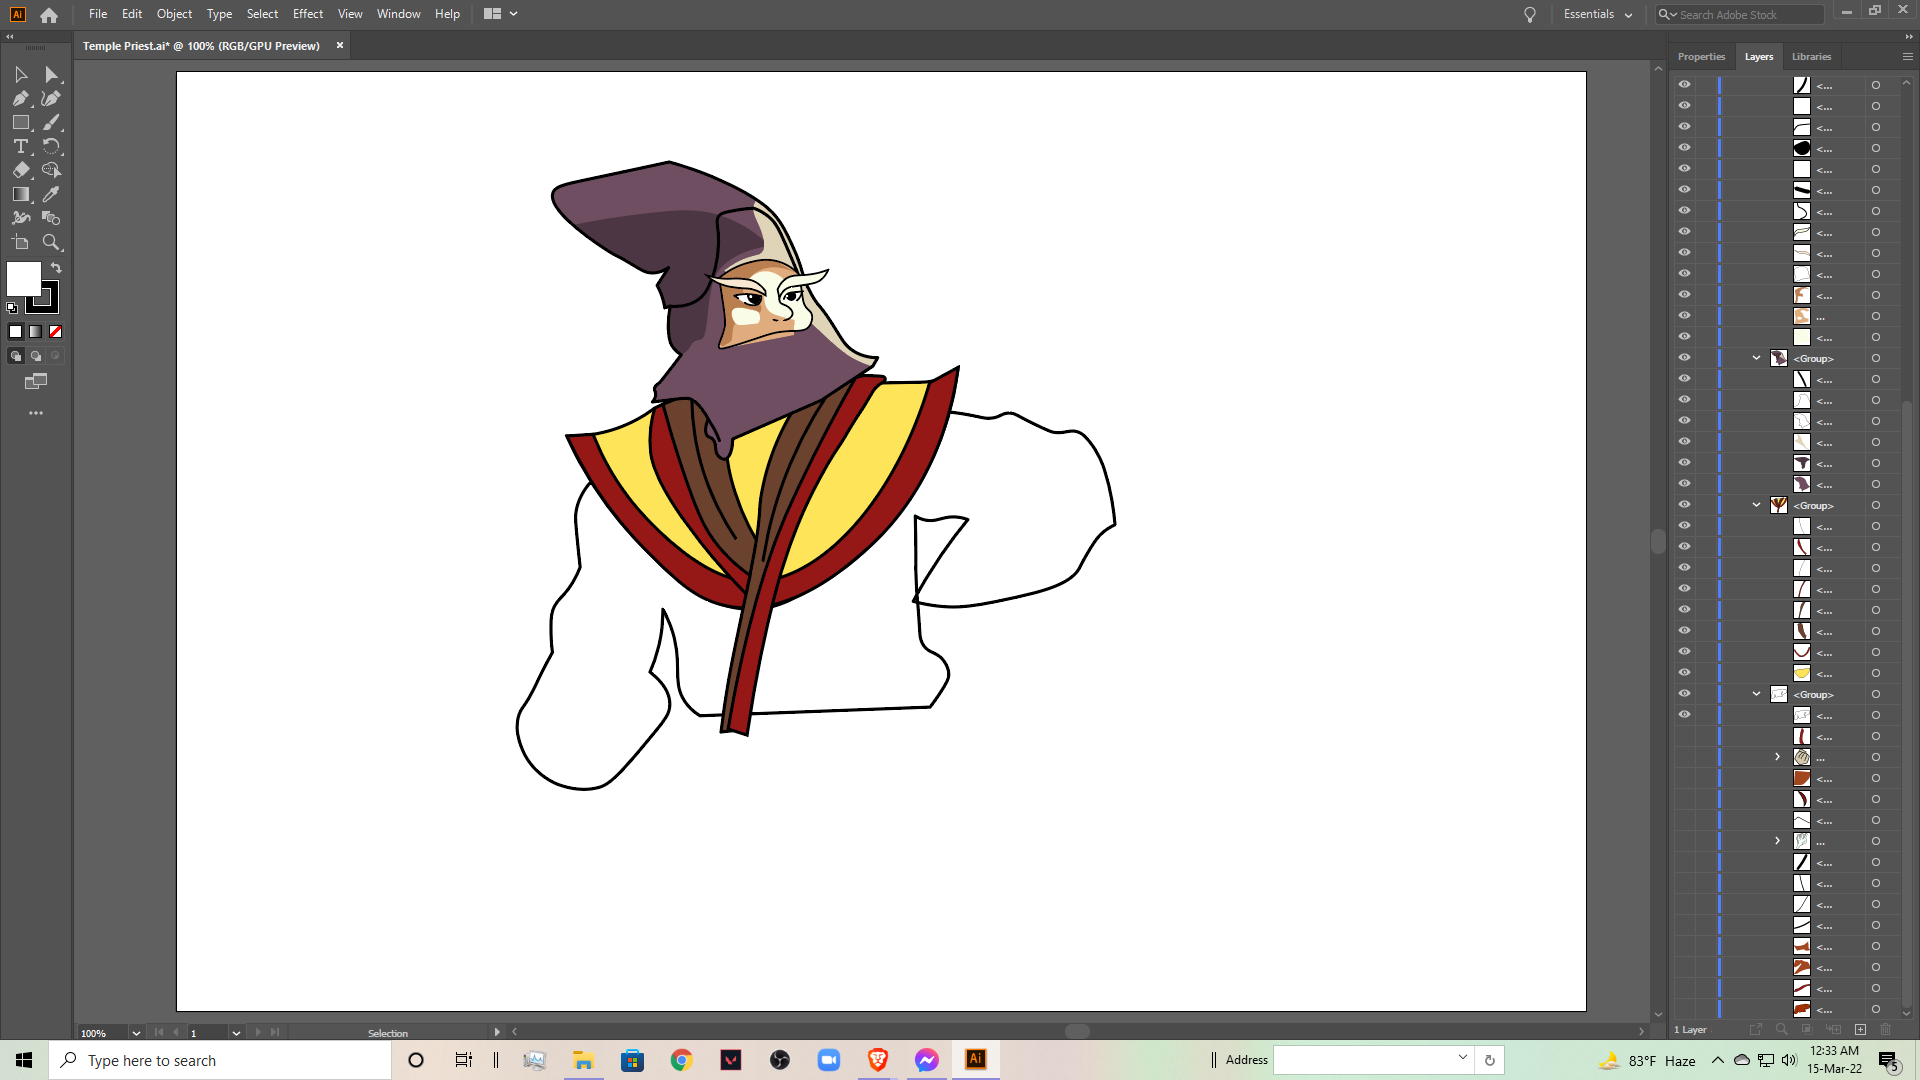
Task: Hide the purple hood Group layer
Action: click(x=1684, y=358)
